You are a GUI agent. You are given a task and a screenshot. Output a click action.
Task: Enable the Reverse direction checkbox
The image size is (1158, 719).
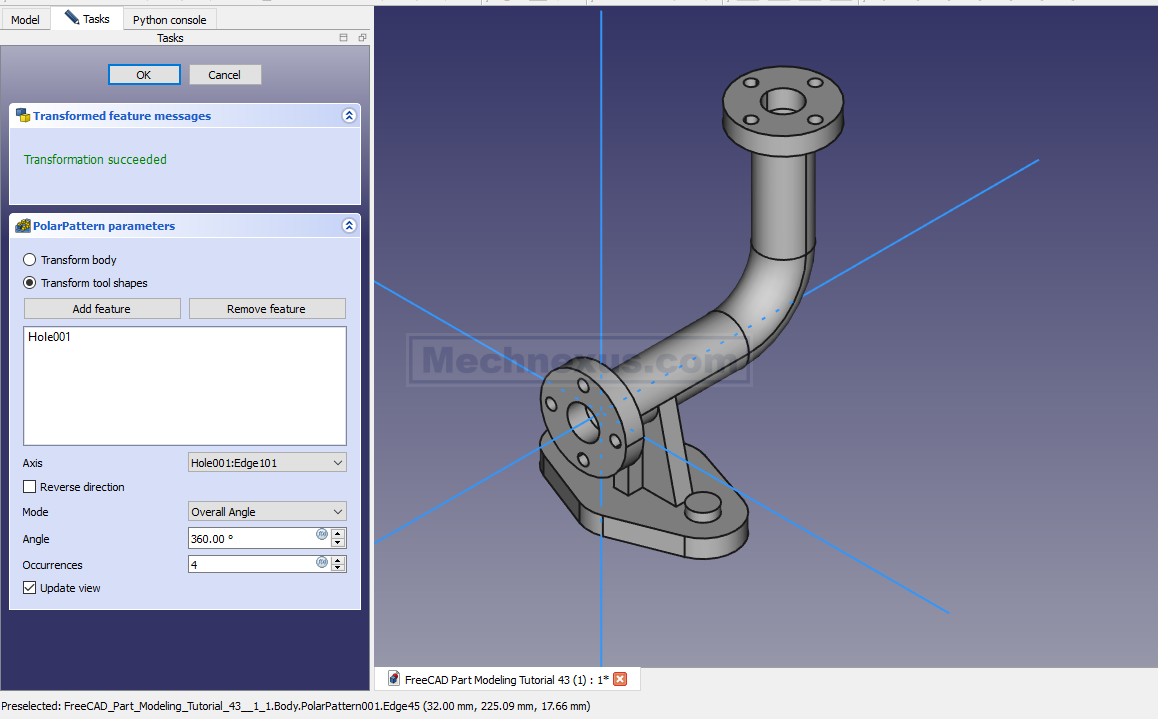click(30, 487)
